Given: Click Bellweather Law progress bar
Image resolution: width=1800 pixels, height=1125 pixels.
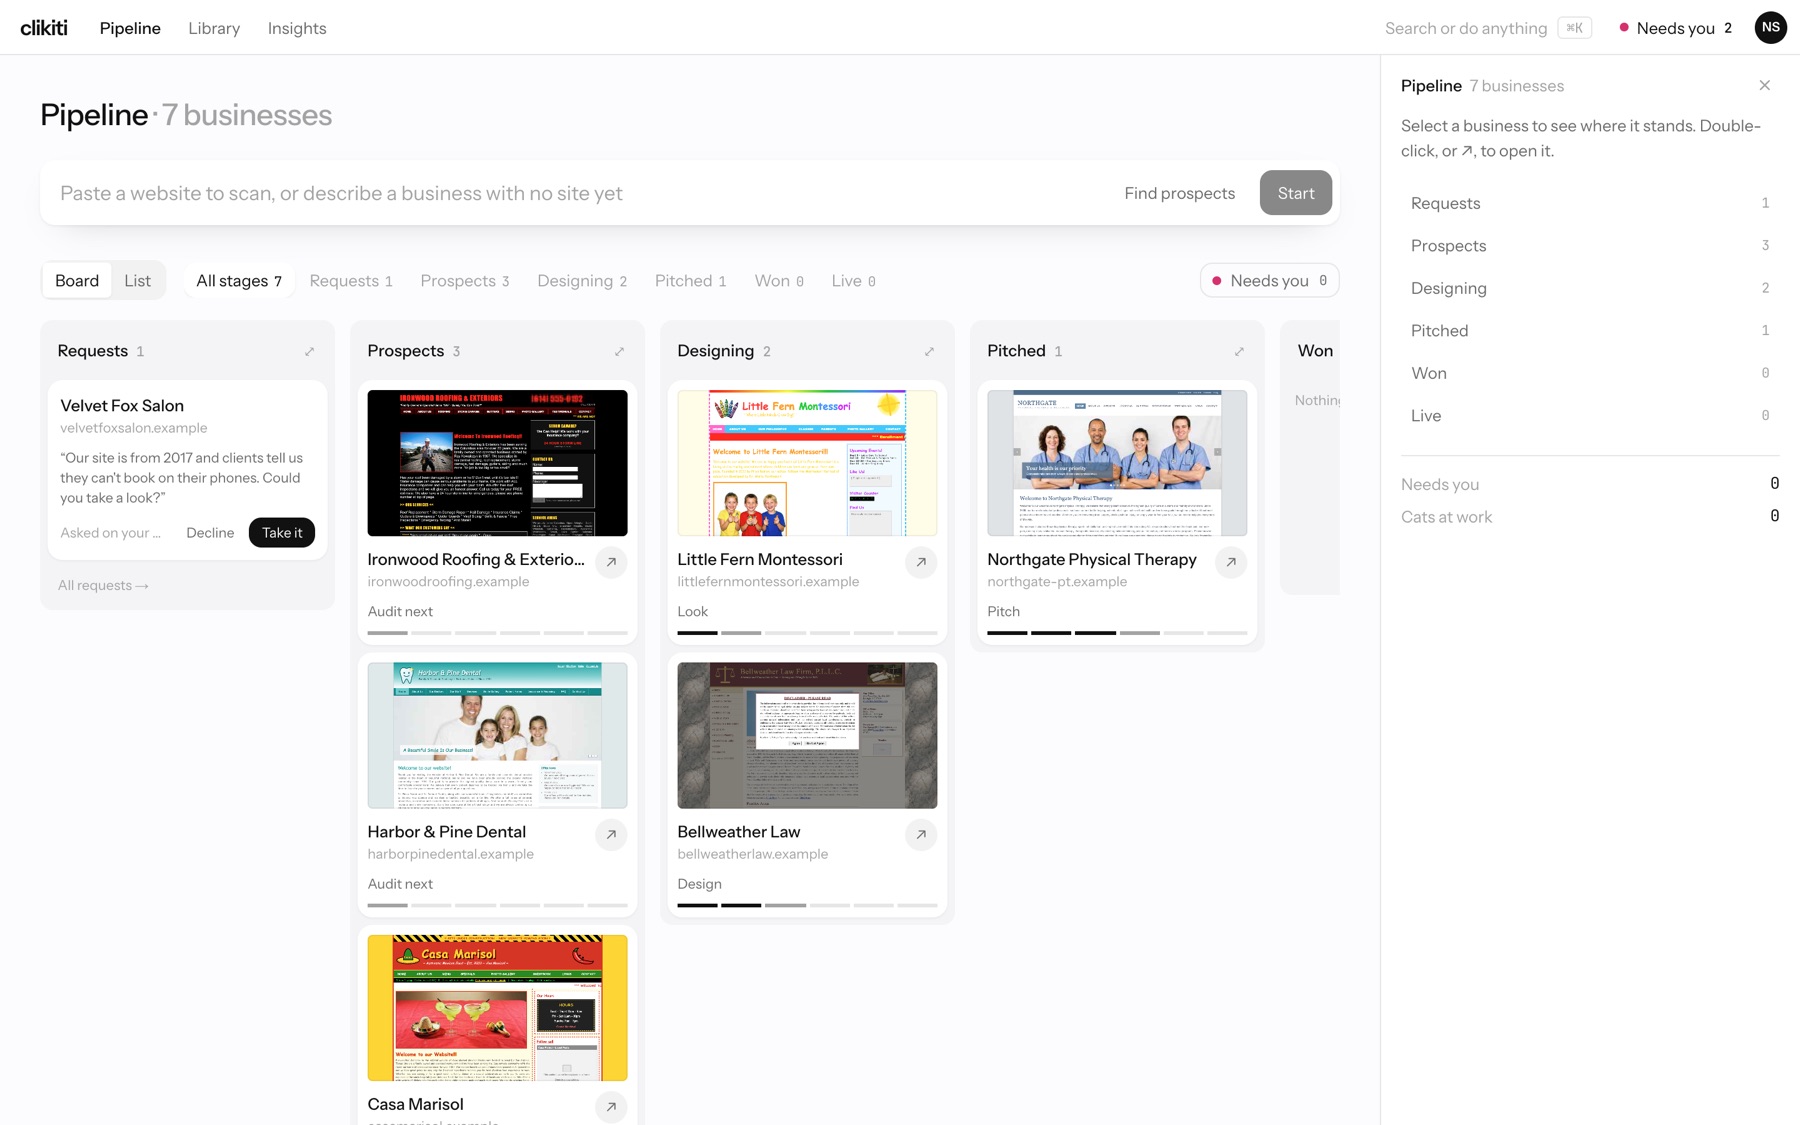Looking at the screenshot, I should point(807,905).
